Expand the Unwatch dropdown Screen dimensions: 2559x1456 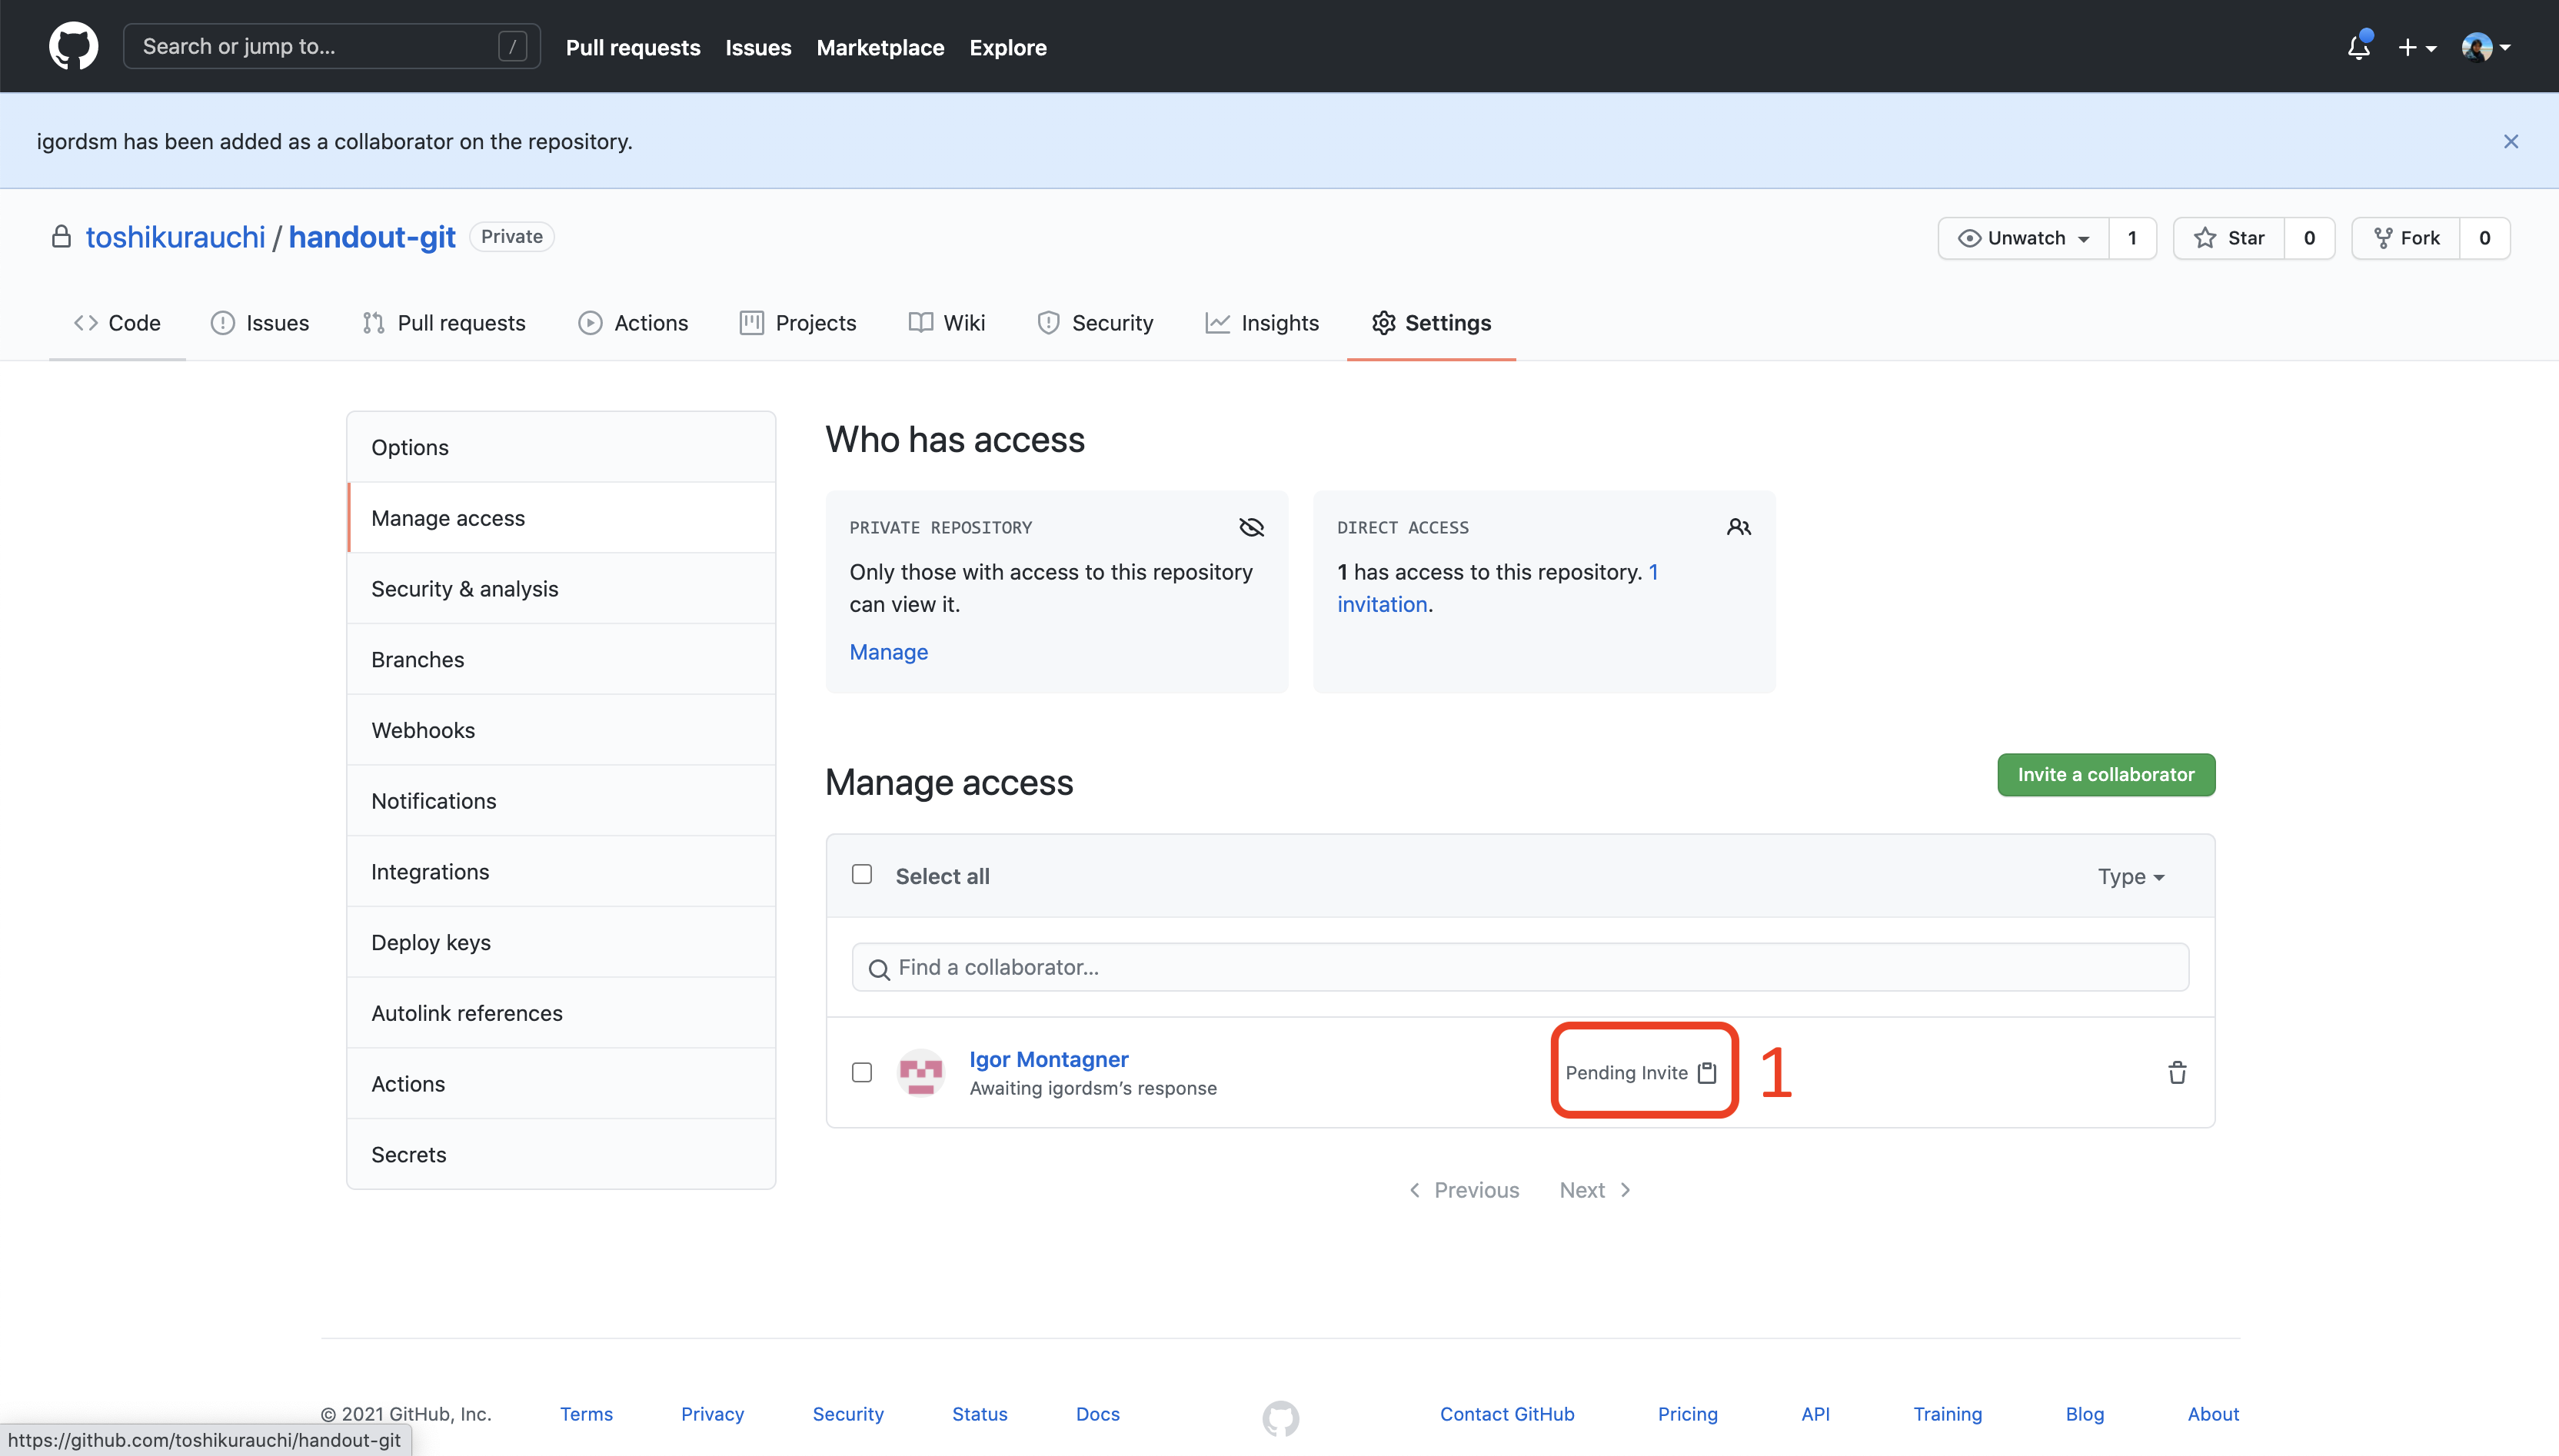point(2024,238)
